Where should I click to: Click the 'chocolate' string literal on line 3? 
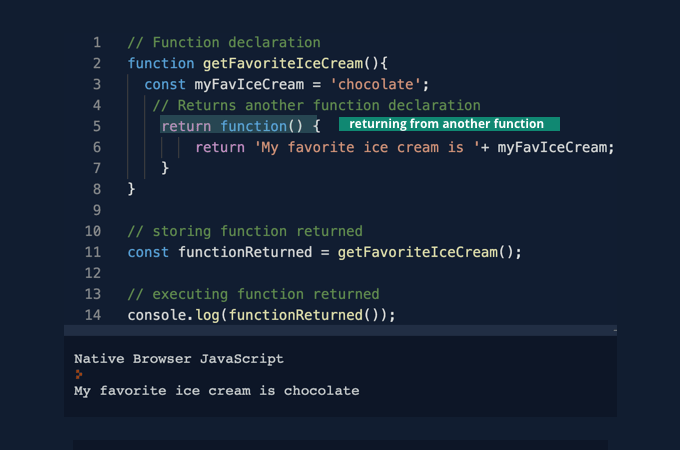[375, 84]
